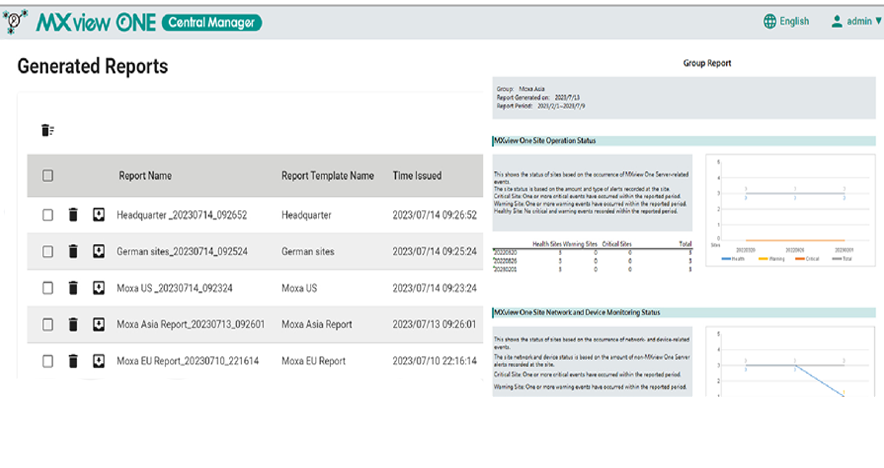Click trash icon for Moxa Asia Report
Viewport: 884px width, 468px height.
(73, 324)
